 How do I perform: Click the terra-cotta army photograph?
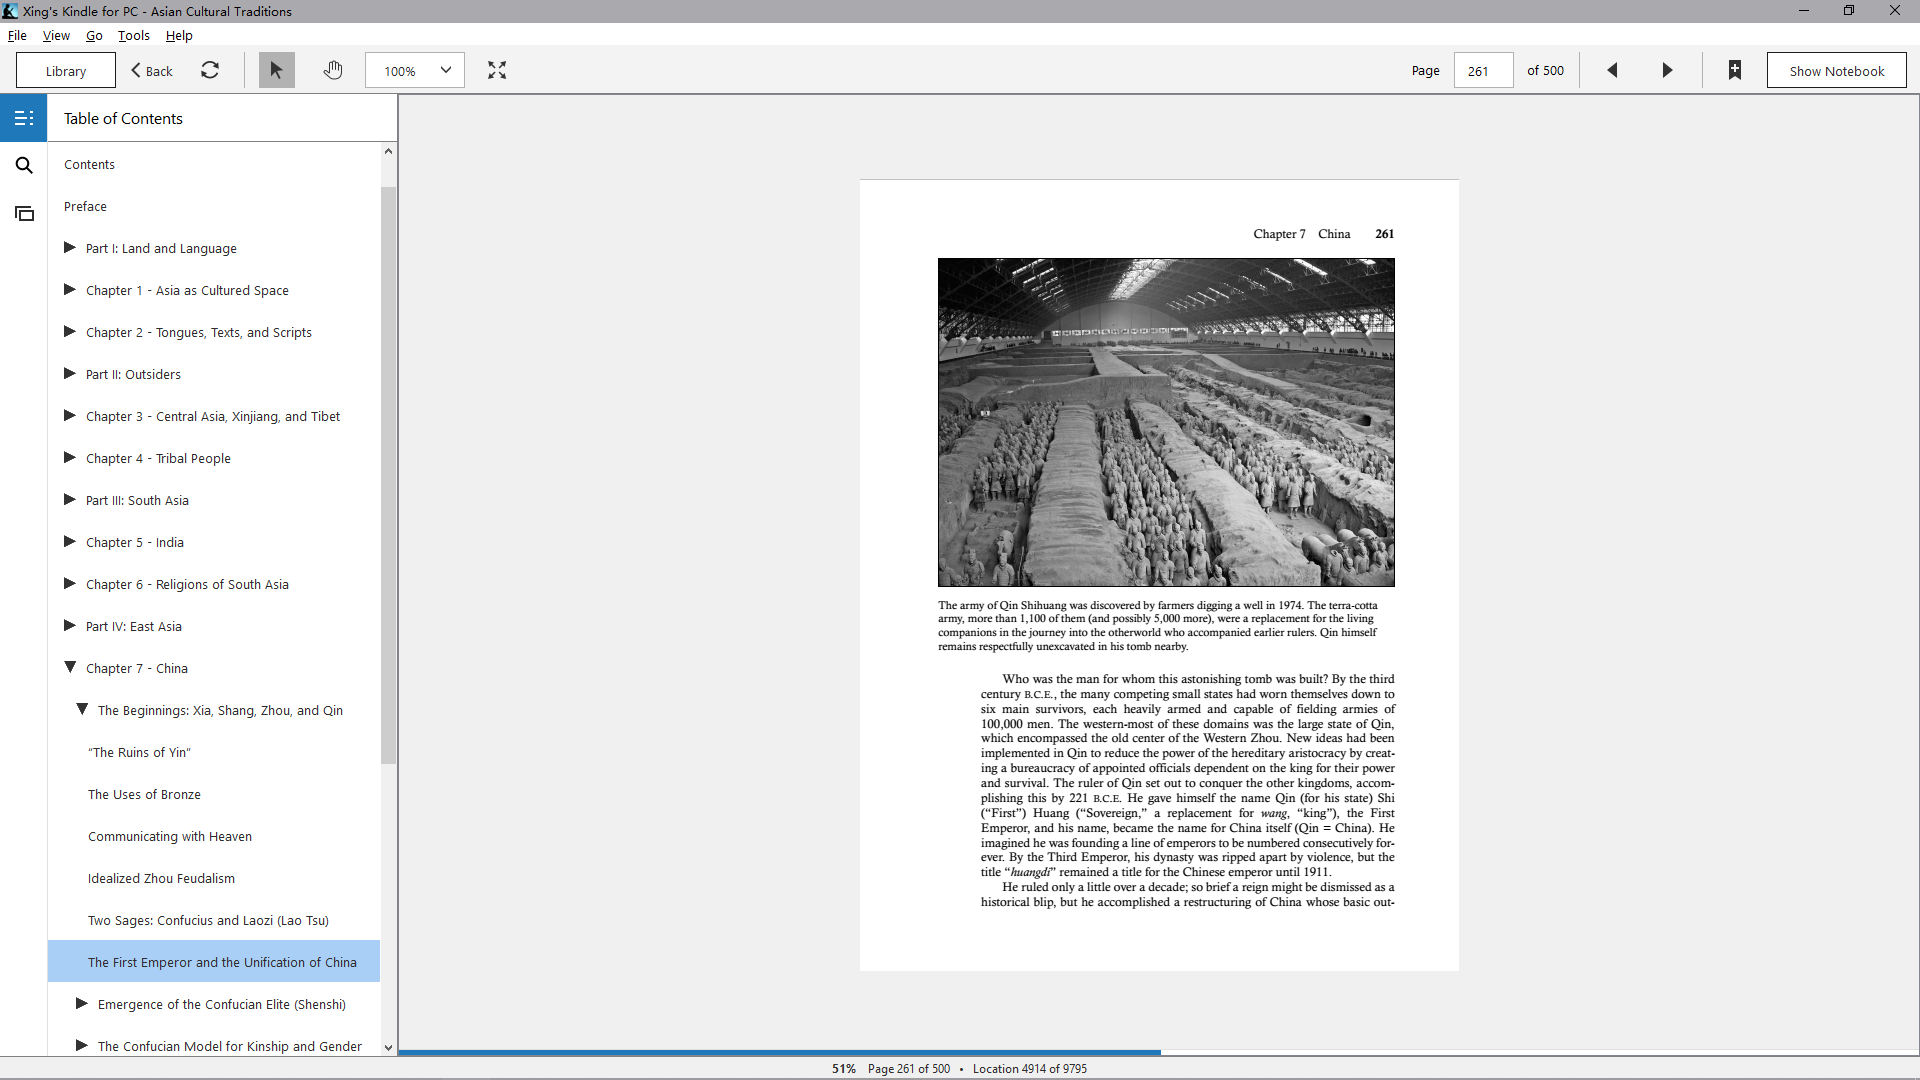click(1166, 422)
